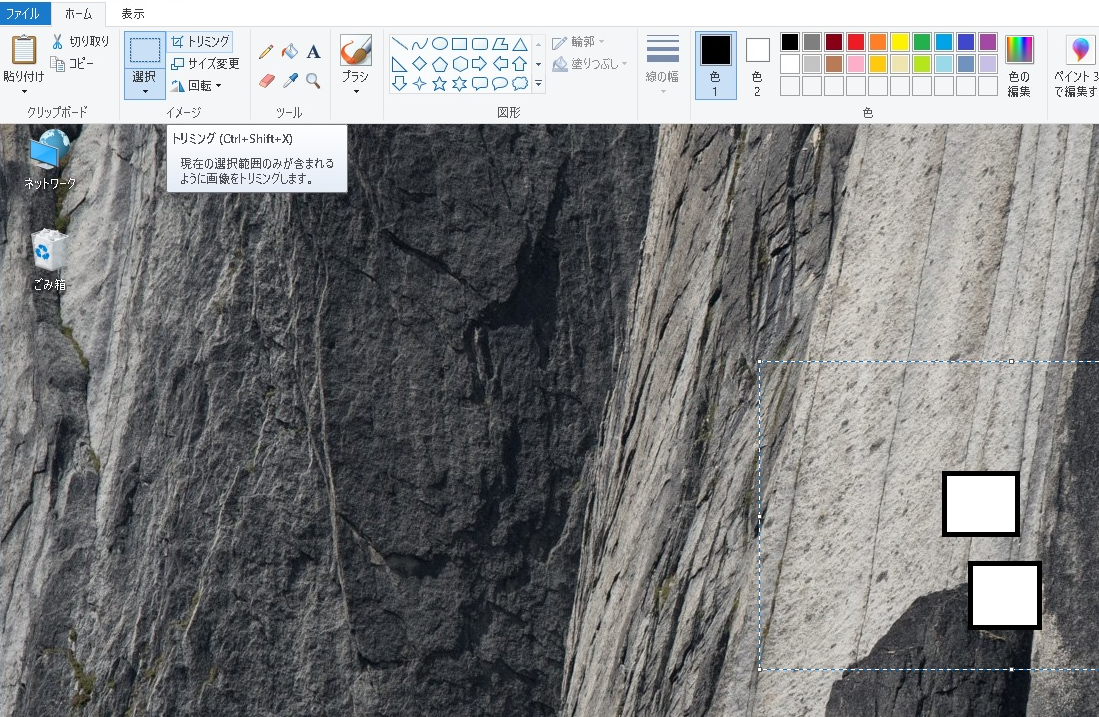Choose the straight line shape
Screen dimensions: 1099x717
point(400,44)
